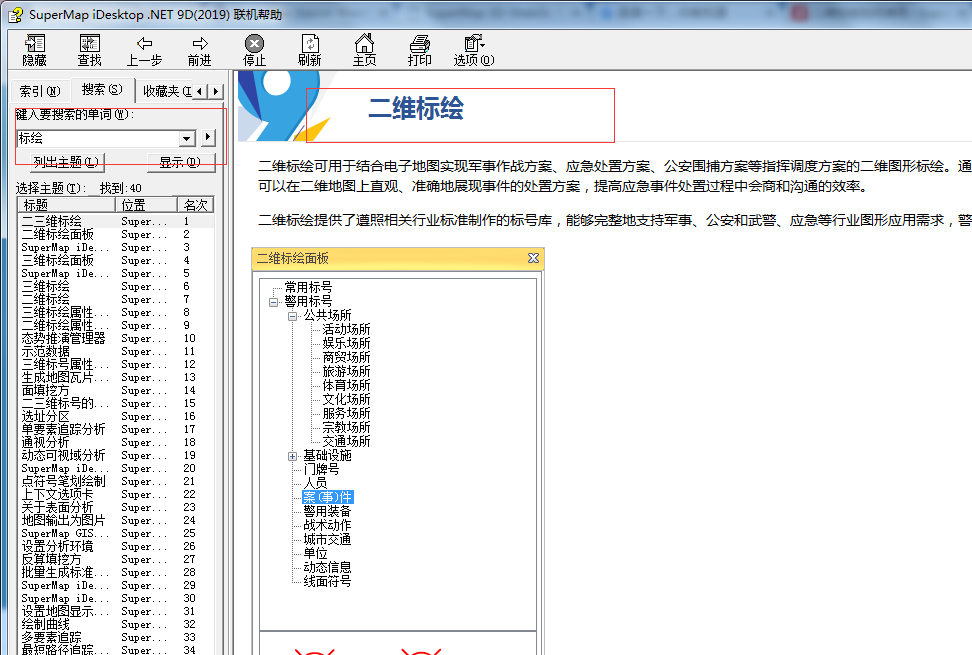
Task: Select the highlighted 案(事)件 tree node
Action: [x=327, y=498]
